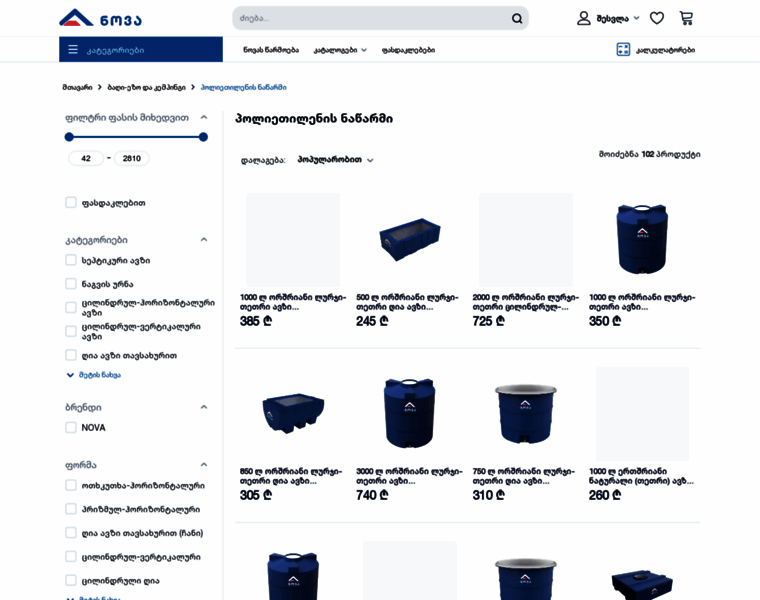Open the shopping cart icon
This screenshot has height=600, width=760.
(x=686, y=18)
